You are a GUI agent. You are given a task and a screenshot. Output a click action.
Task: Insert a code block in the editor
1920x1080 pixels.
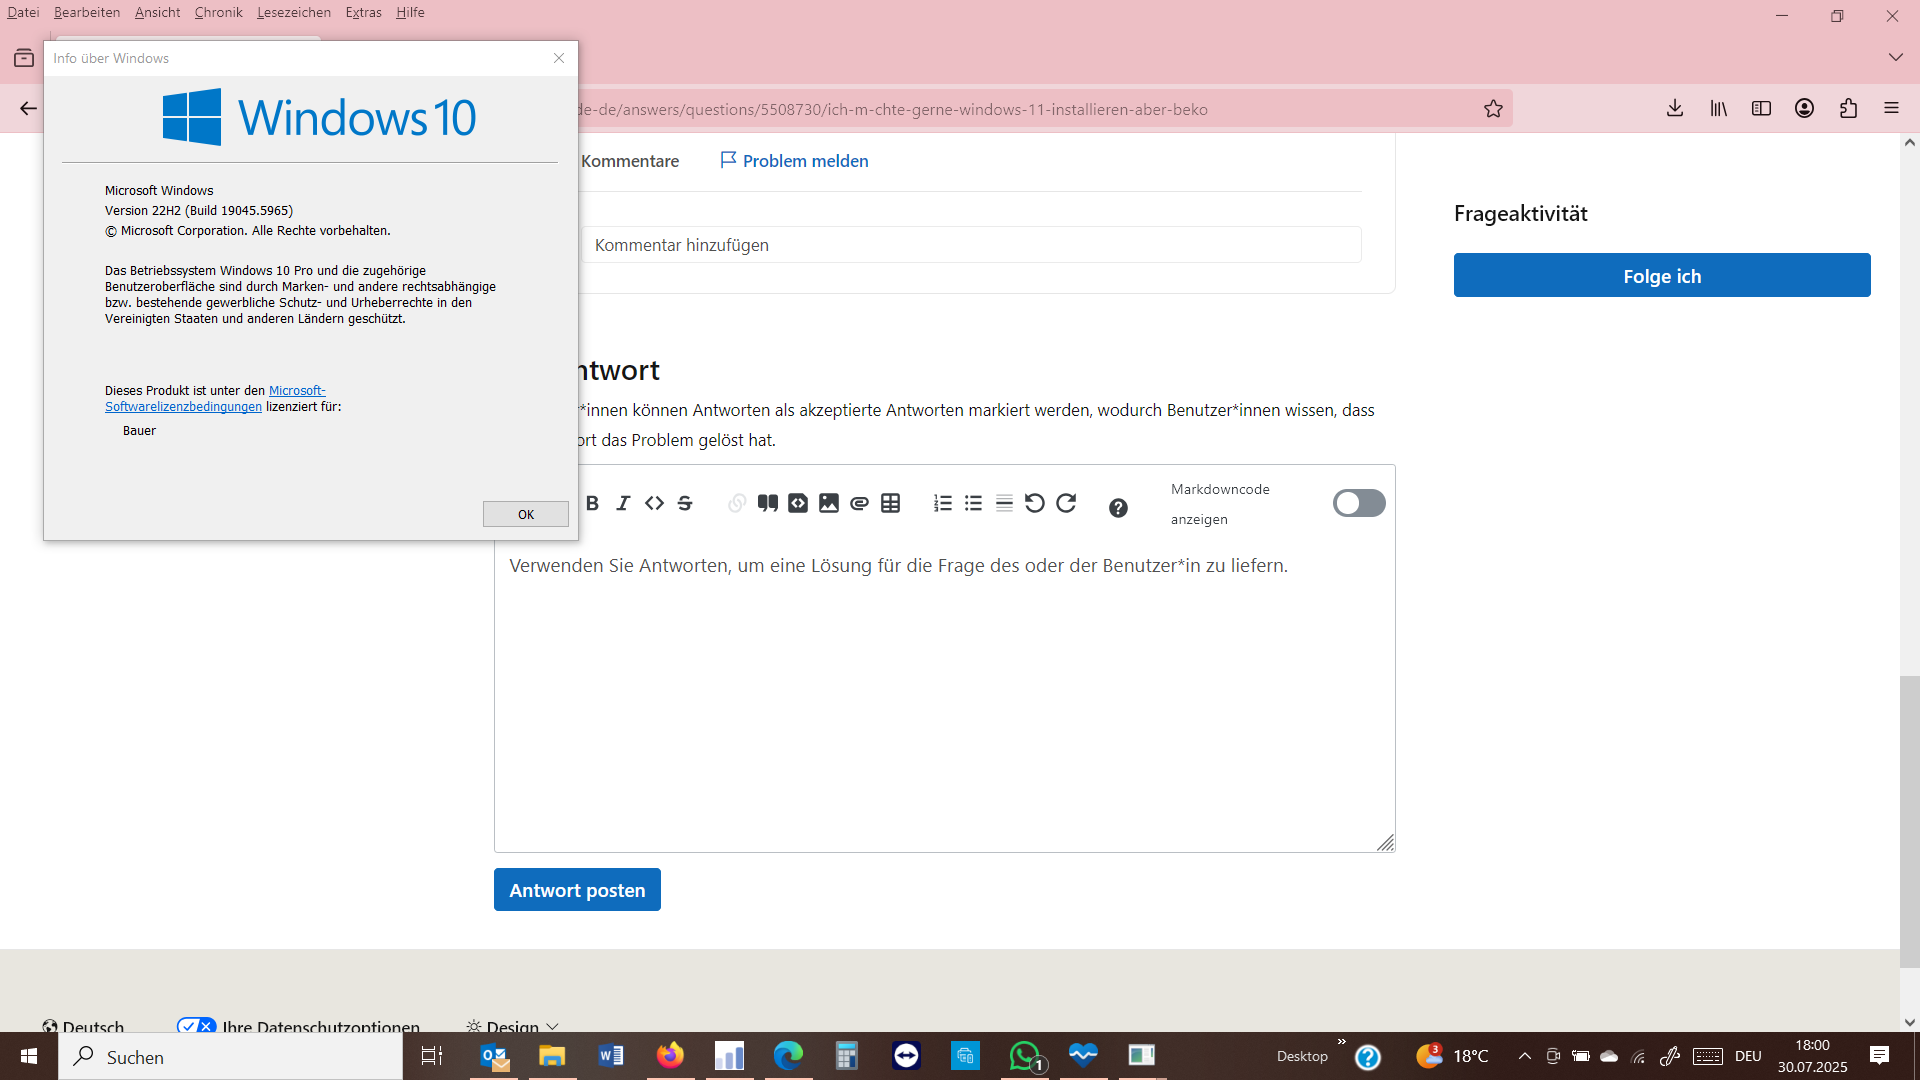(x=798, y=503)
